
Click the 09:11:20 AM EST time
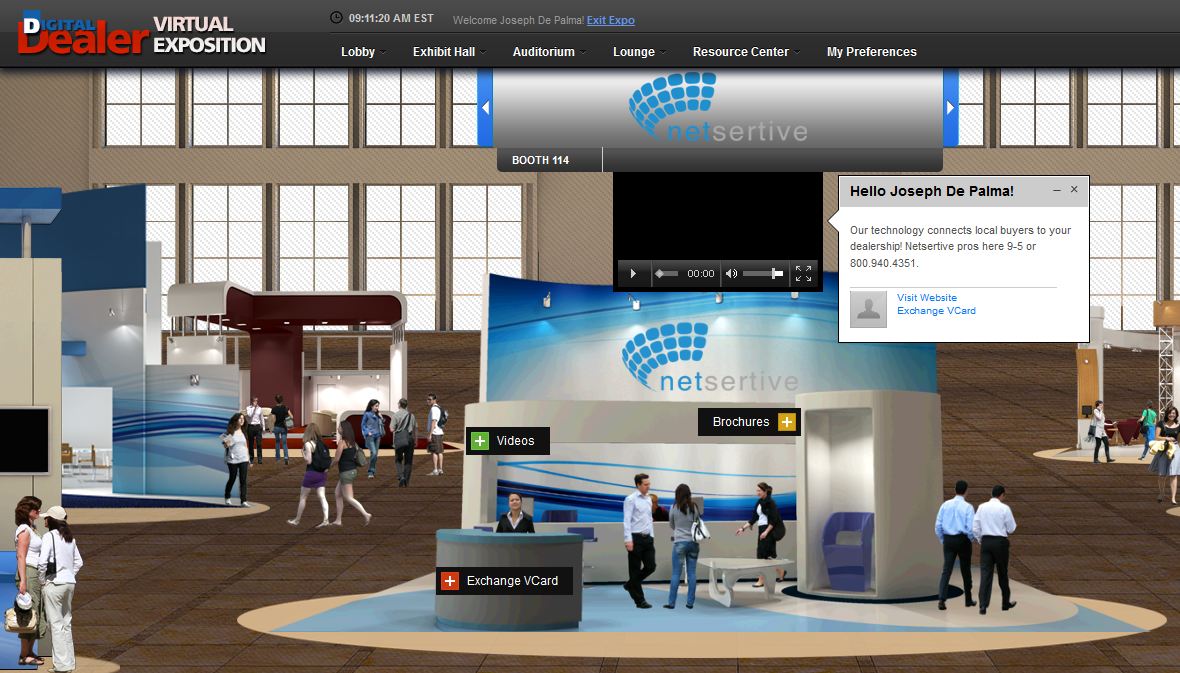click(x=391, y=18)
